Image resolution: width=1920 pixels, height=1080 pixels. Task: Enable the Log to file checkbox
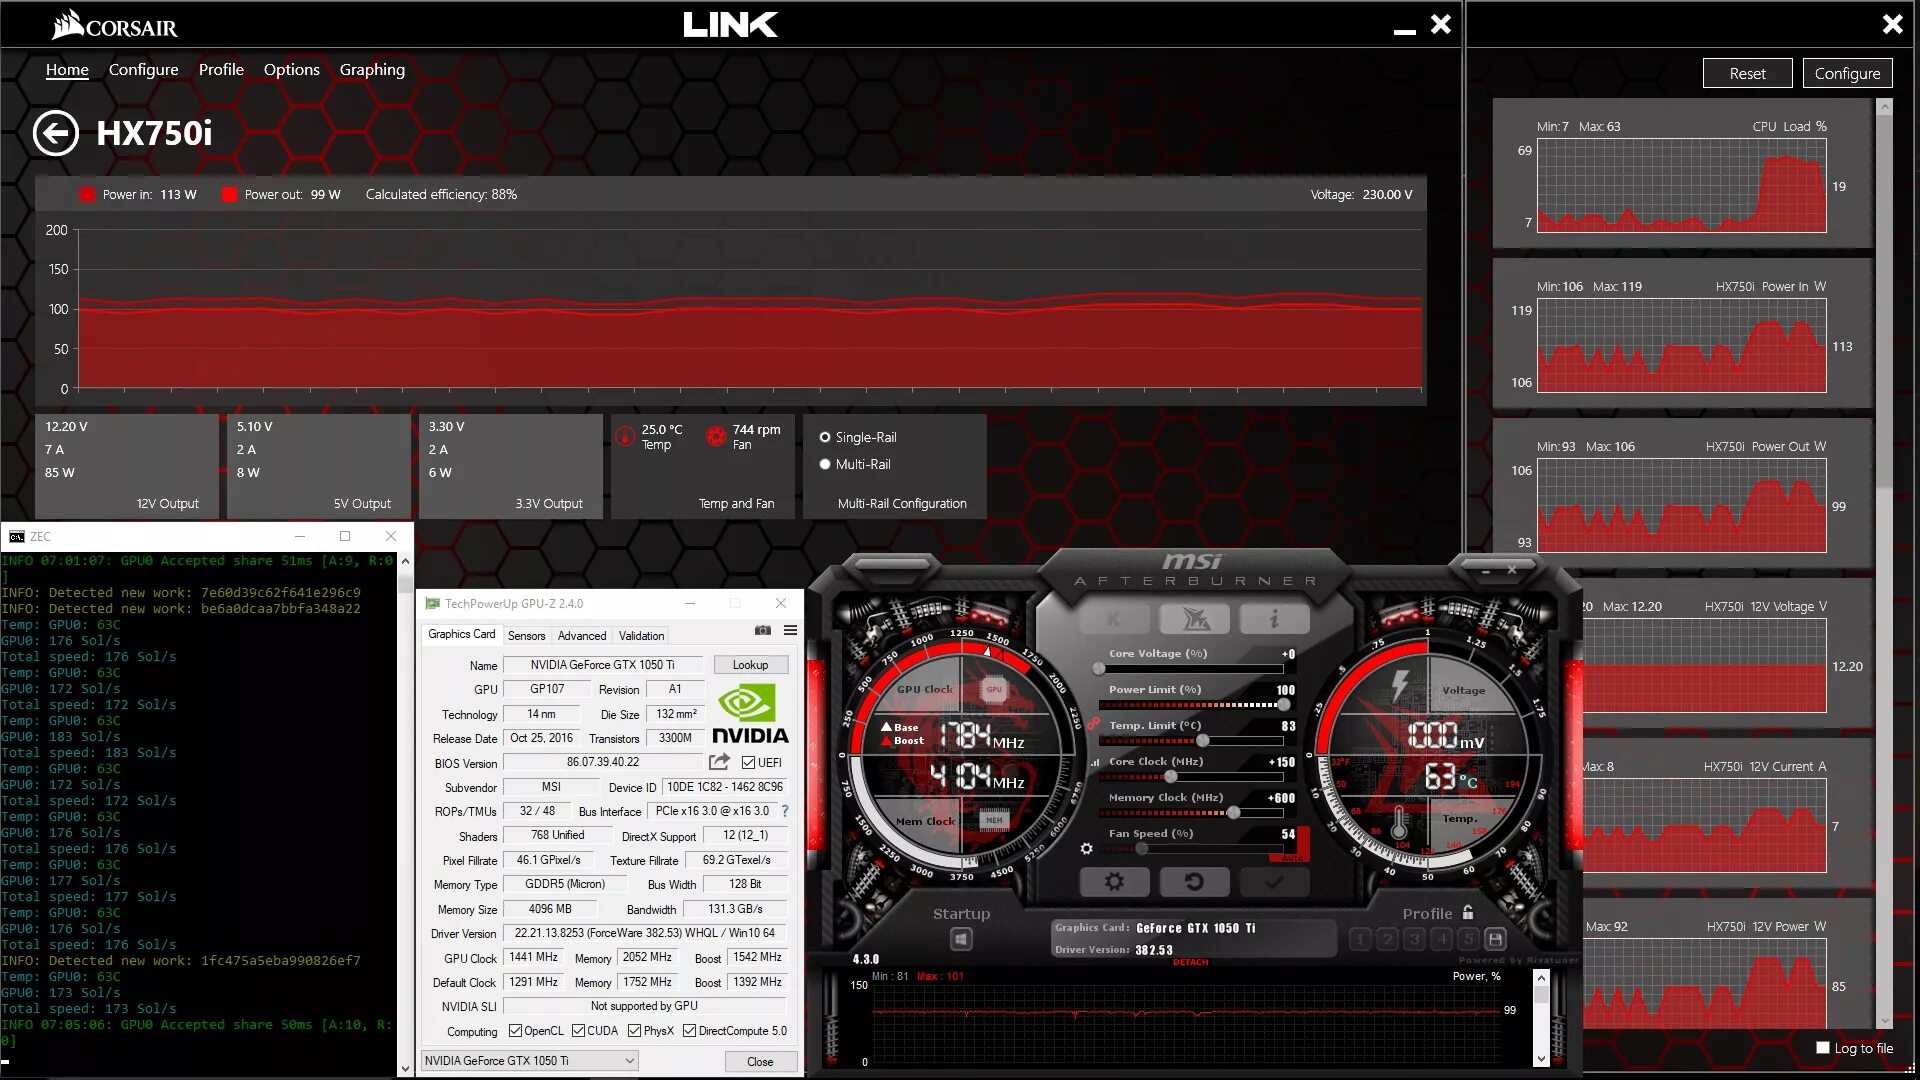(1822, 1048)
